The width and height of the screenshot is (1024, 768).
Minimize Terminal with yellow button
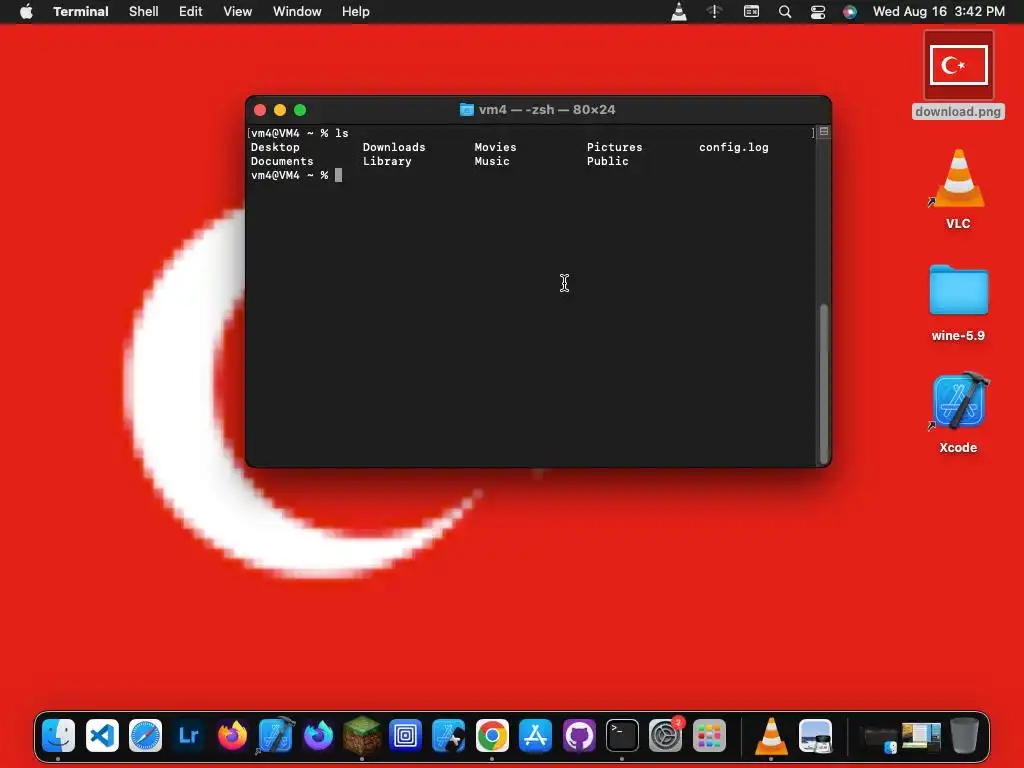coord(280,110)
